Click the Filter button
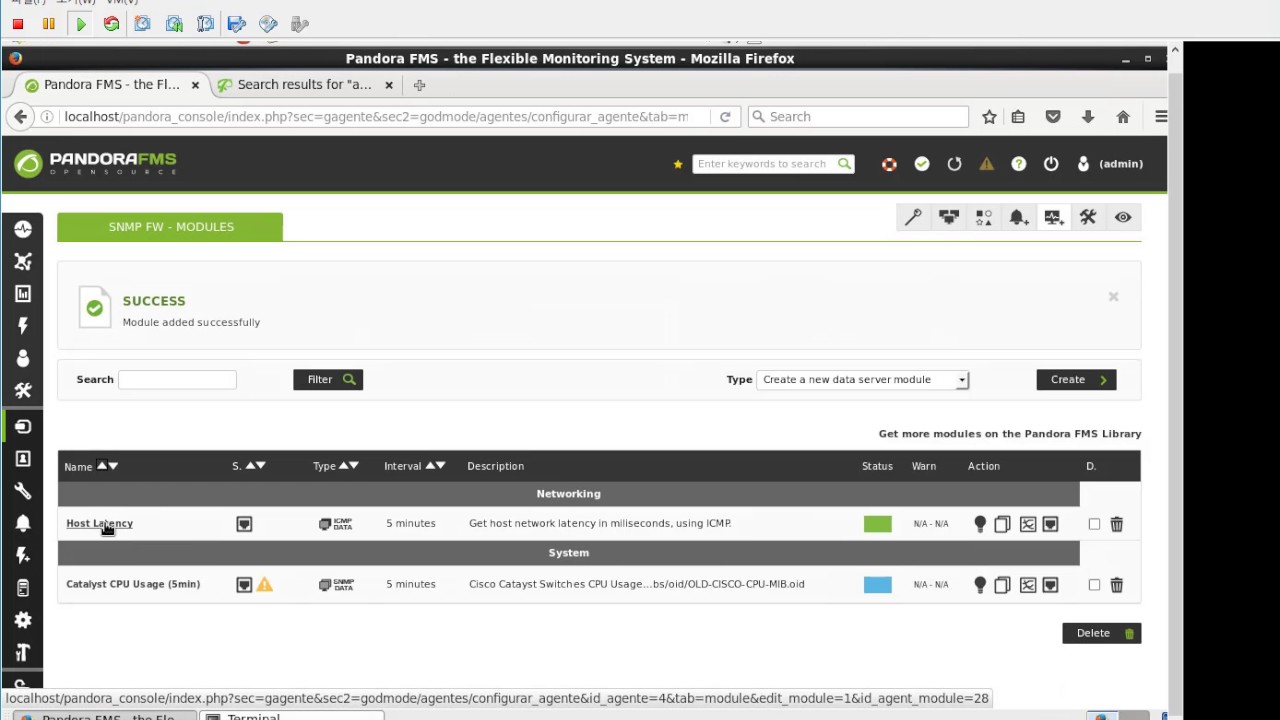The image size is (1280, 720). pos(328,380)
